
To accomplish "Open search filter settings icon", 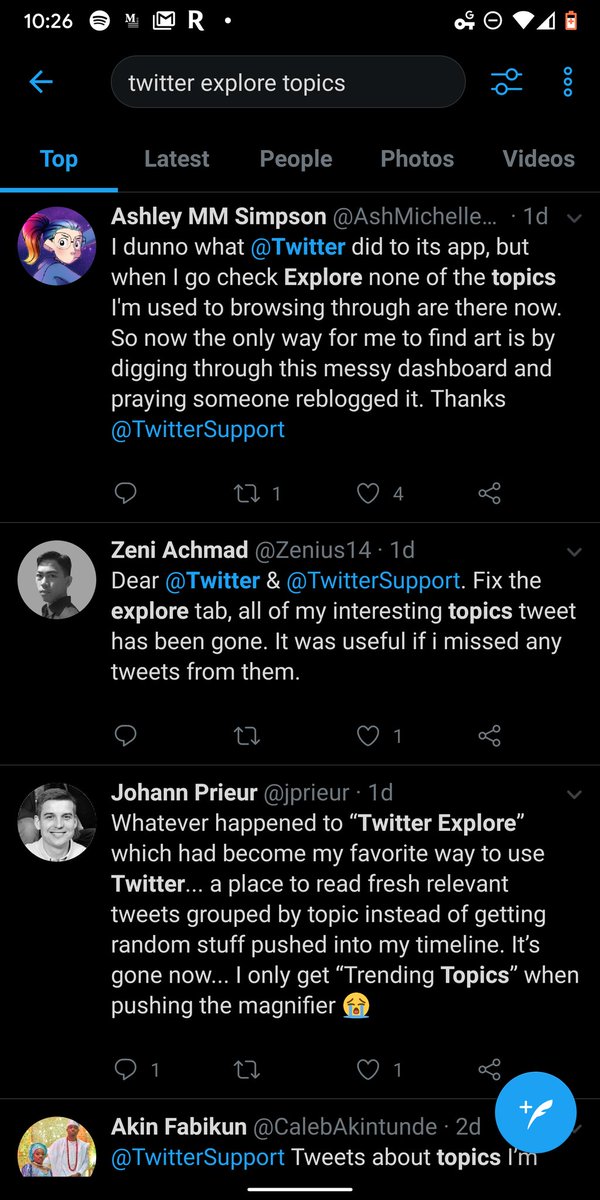I will [506, 82].
